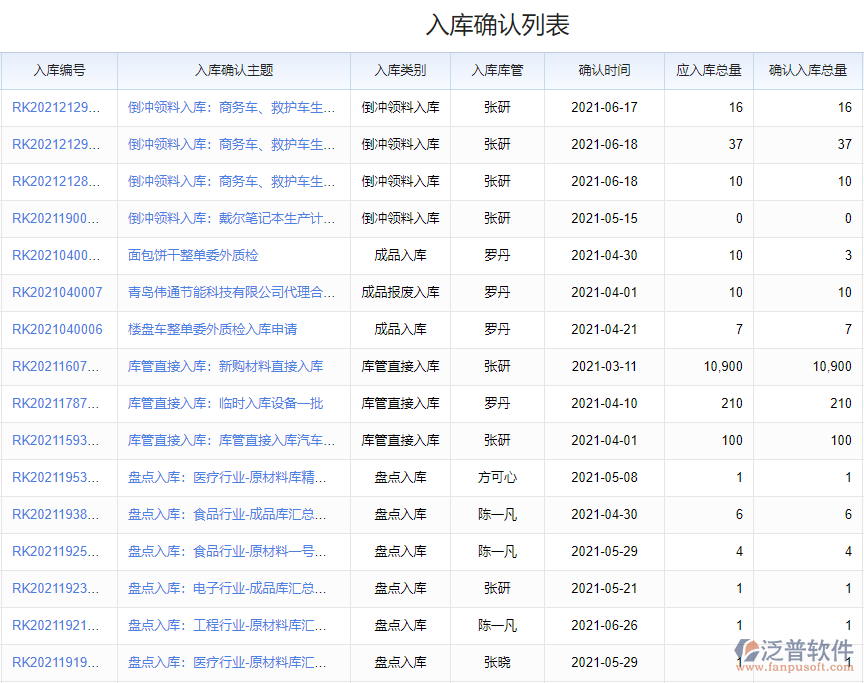The width and height of the screenshot is (864, 683).
Task: Click the 应入库总量 column header
Action: click(709, 71)
